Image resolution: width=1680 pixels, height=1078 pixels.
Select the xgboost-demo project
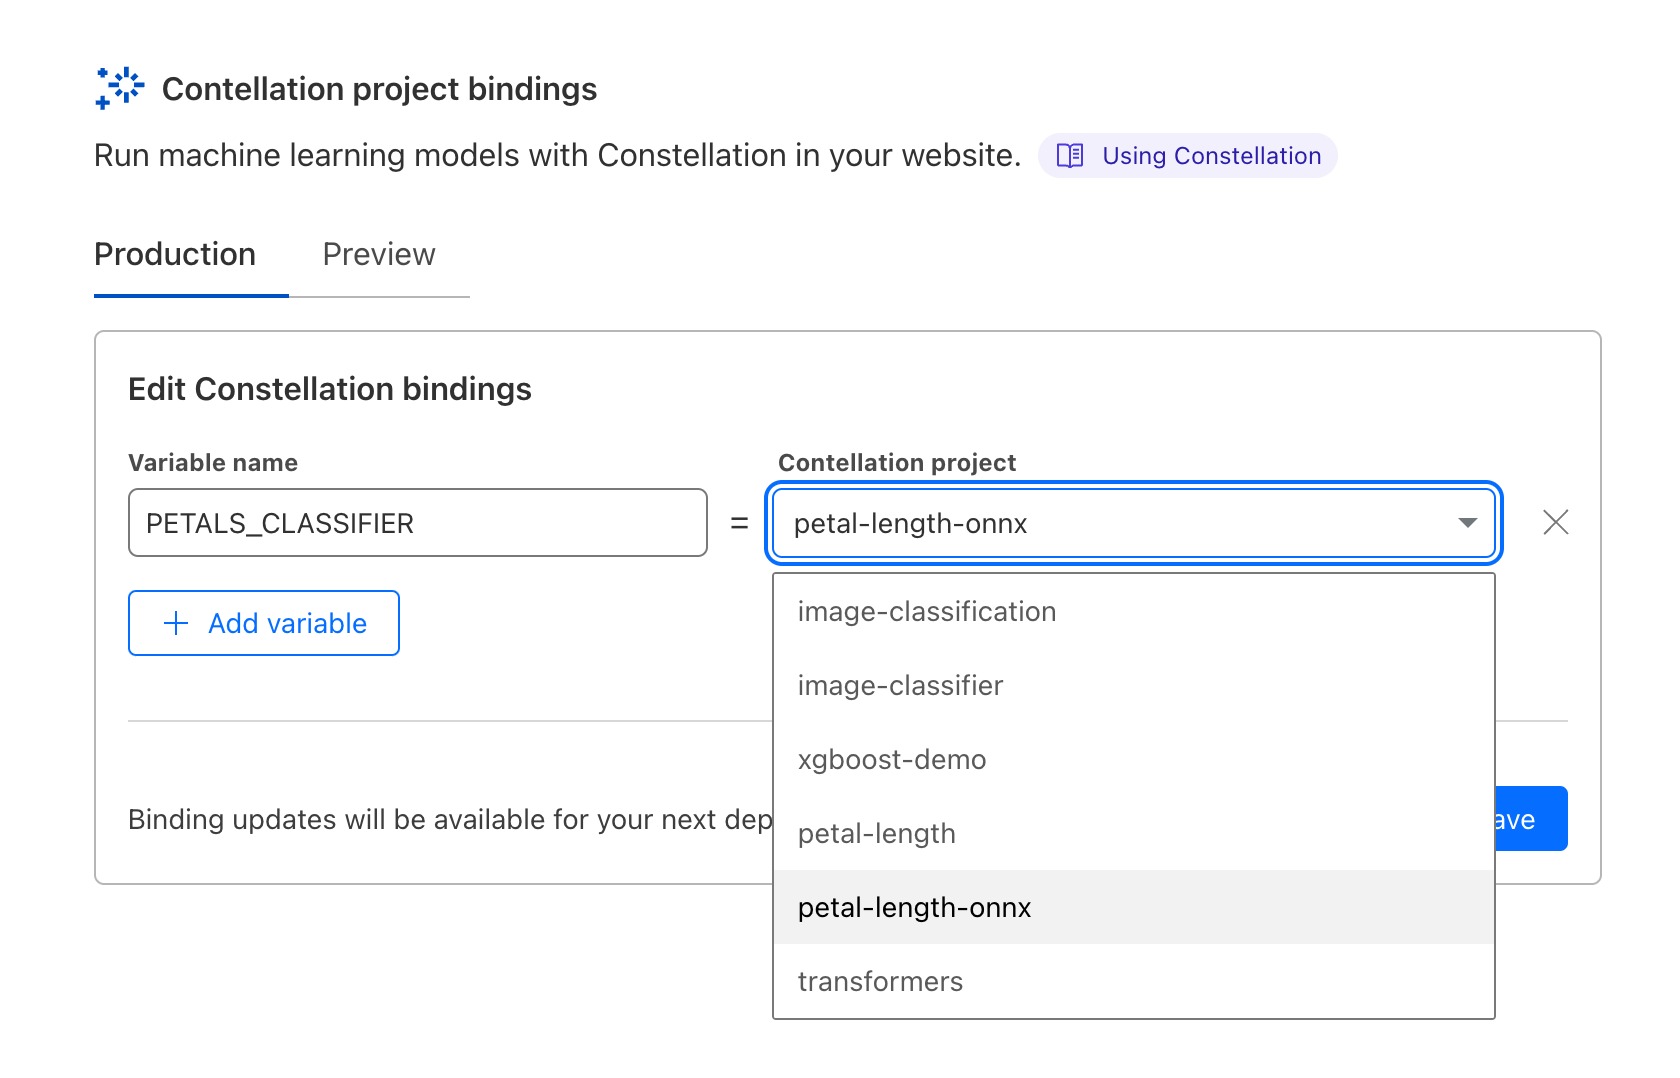point(892,759)
